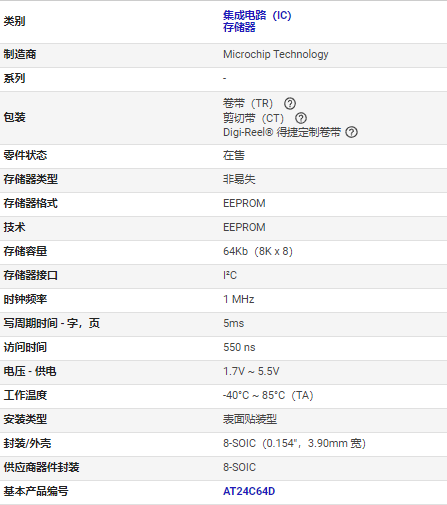Select the 存储器格式 row label
This screenshot has width=447, height=505.
coord(31,203)
